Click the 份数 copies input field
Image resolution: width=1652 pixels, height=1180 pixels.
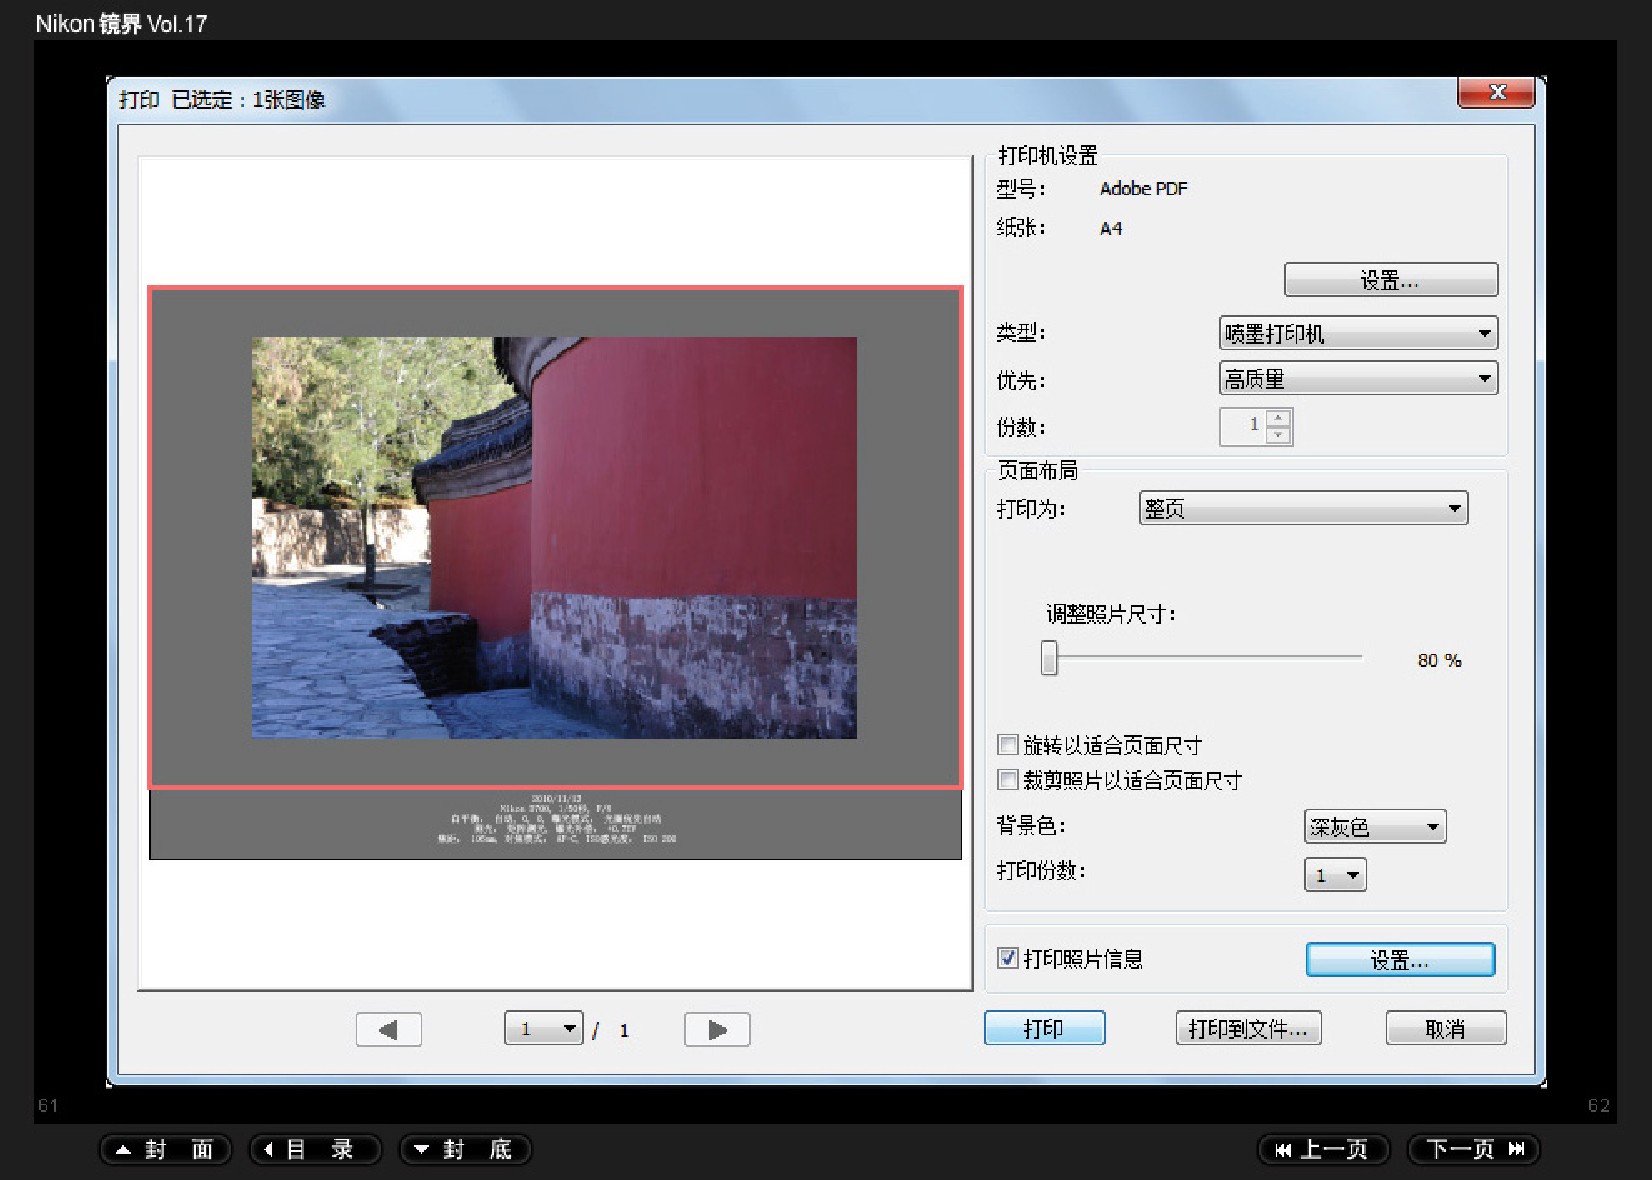pos(1243,426)
